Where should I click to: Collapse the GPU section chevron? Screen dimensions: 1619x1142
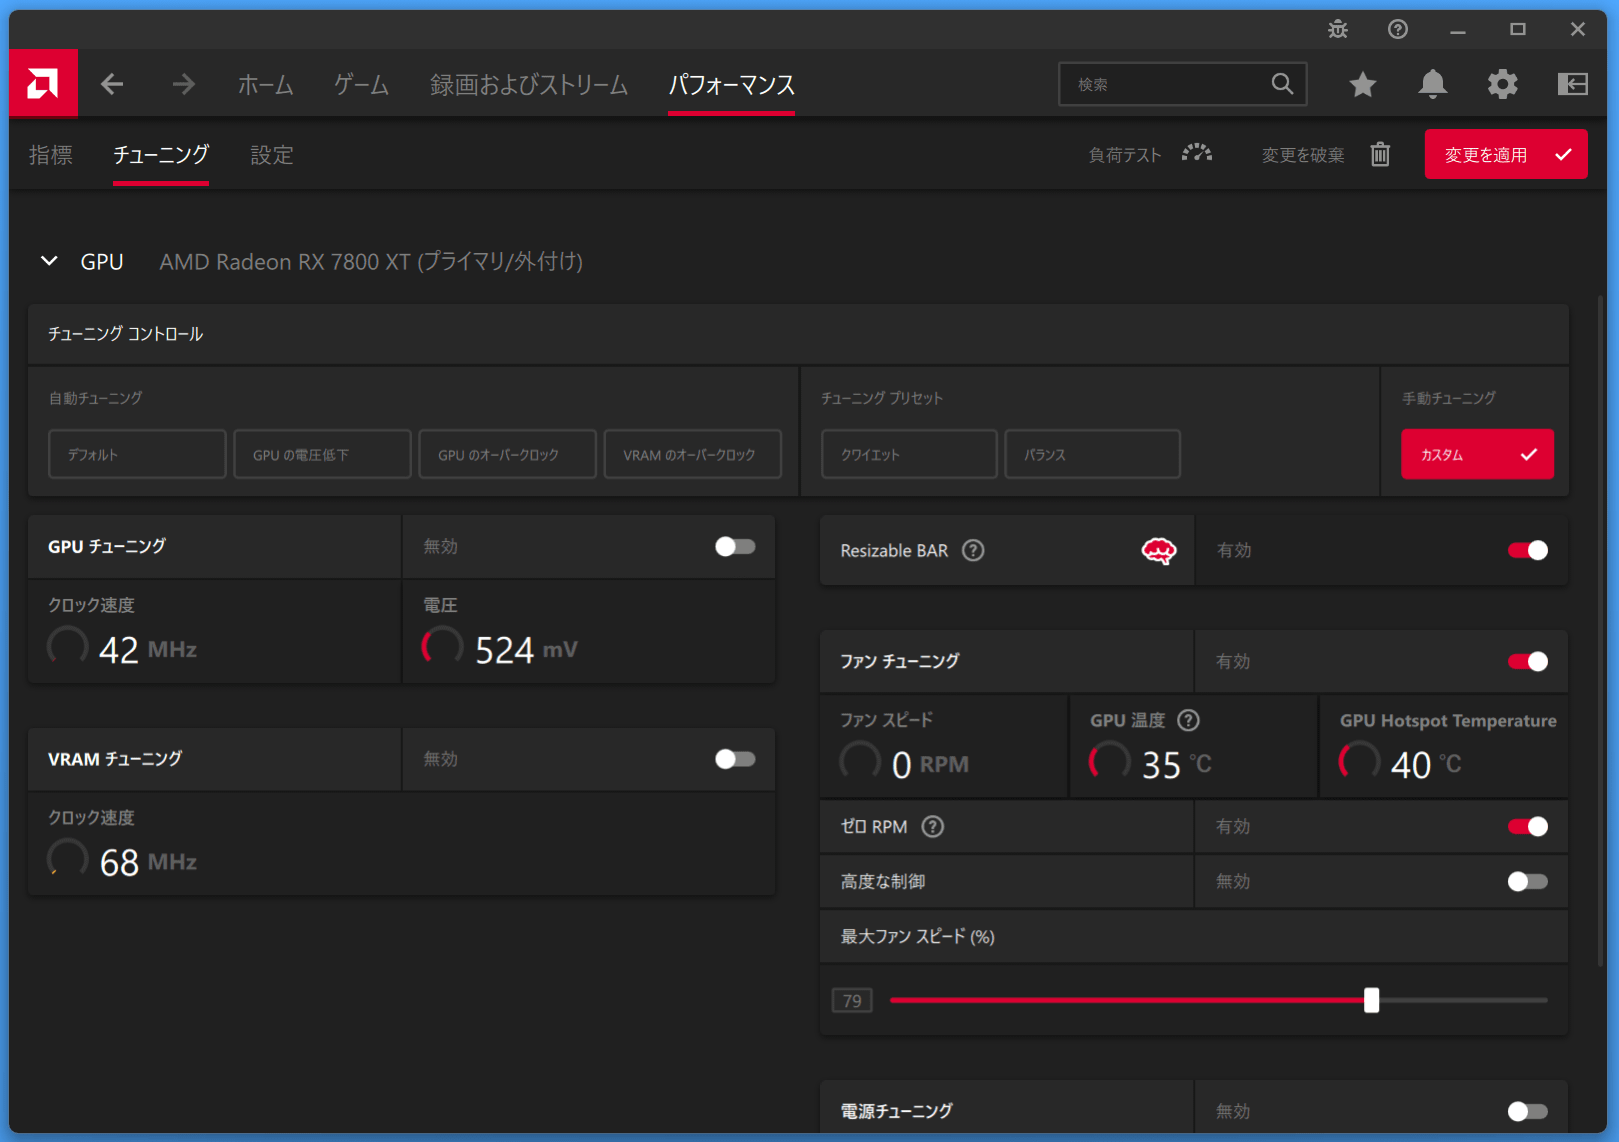click(x=49, y=261)
